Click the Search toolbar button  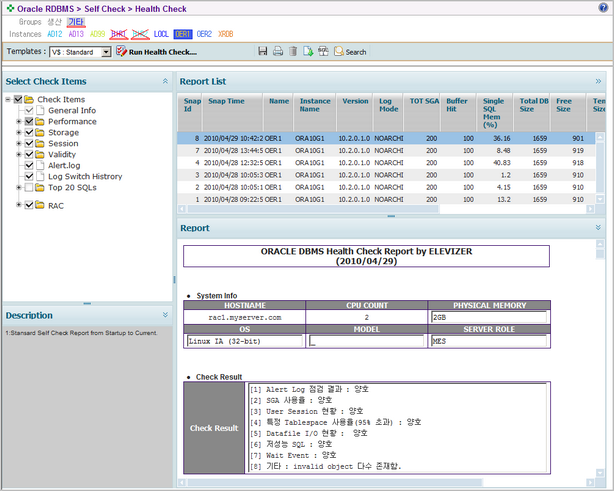350,52
